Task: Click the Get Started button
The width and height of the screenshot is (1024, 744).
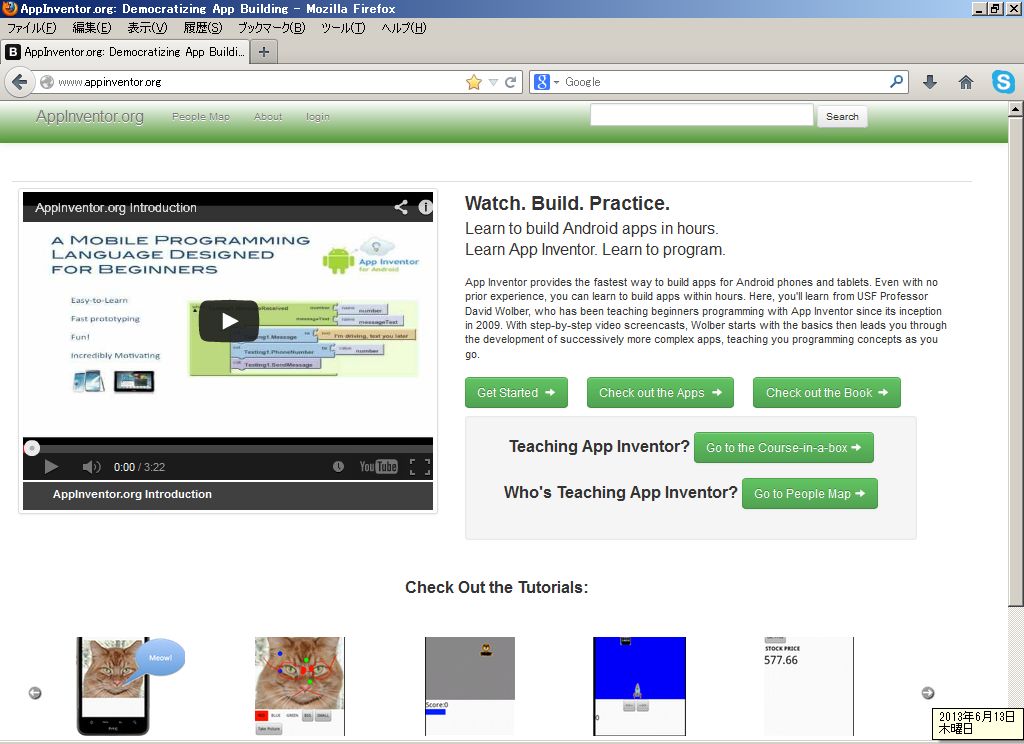Action: click(516, 392)
